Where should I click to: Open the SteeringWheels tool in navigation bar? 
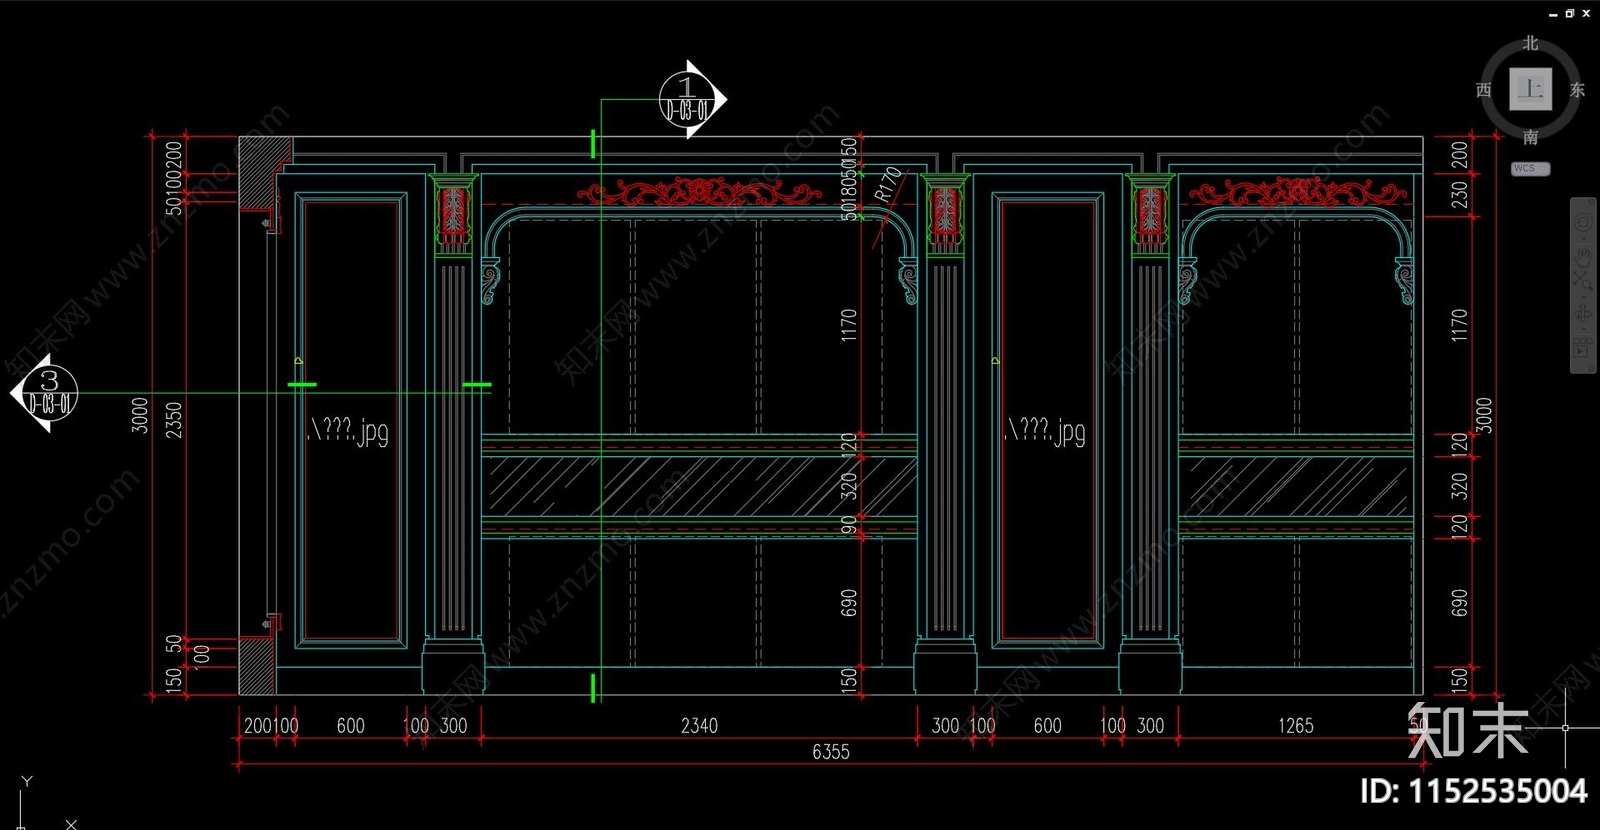1583,224
